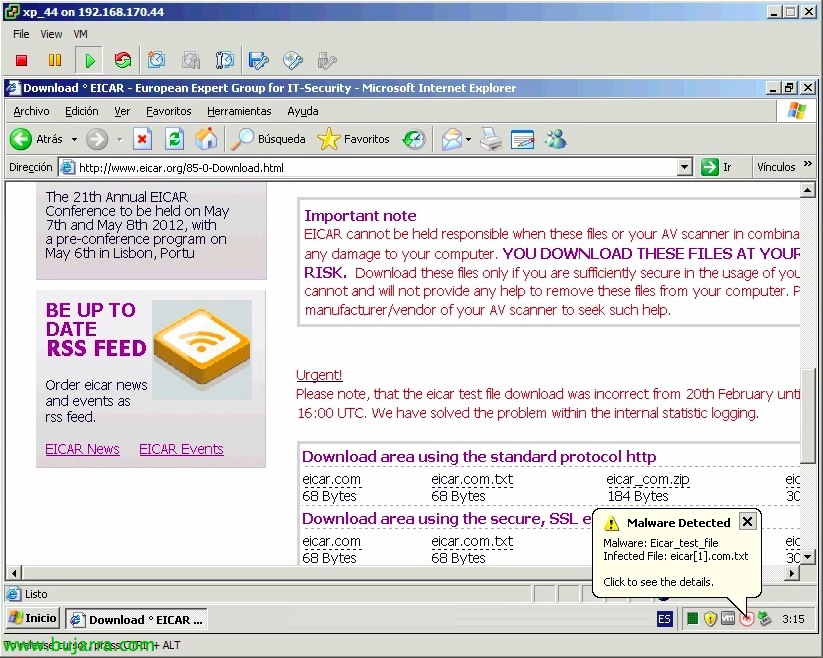
Task: Click the Forward navigation arrow
Action: [x=97, y=139]
